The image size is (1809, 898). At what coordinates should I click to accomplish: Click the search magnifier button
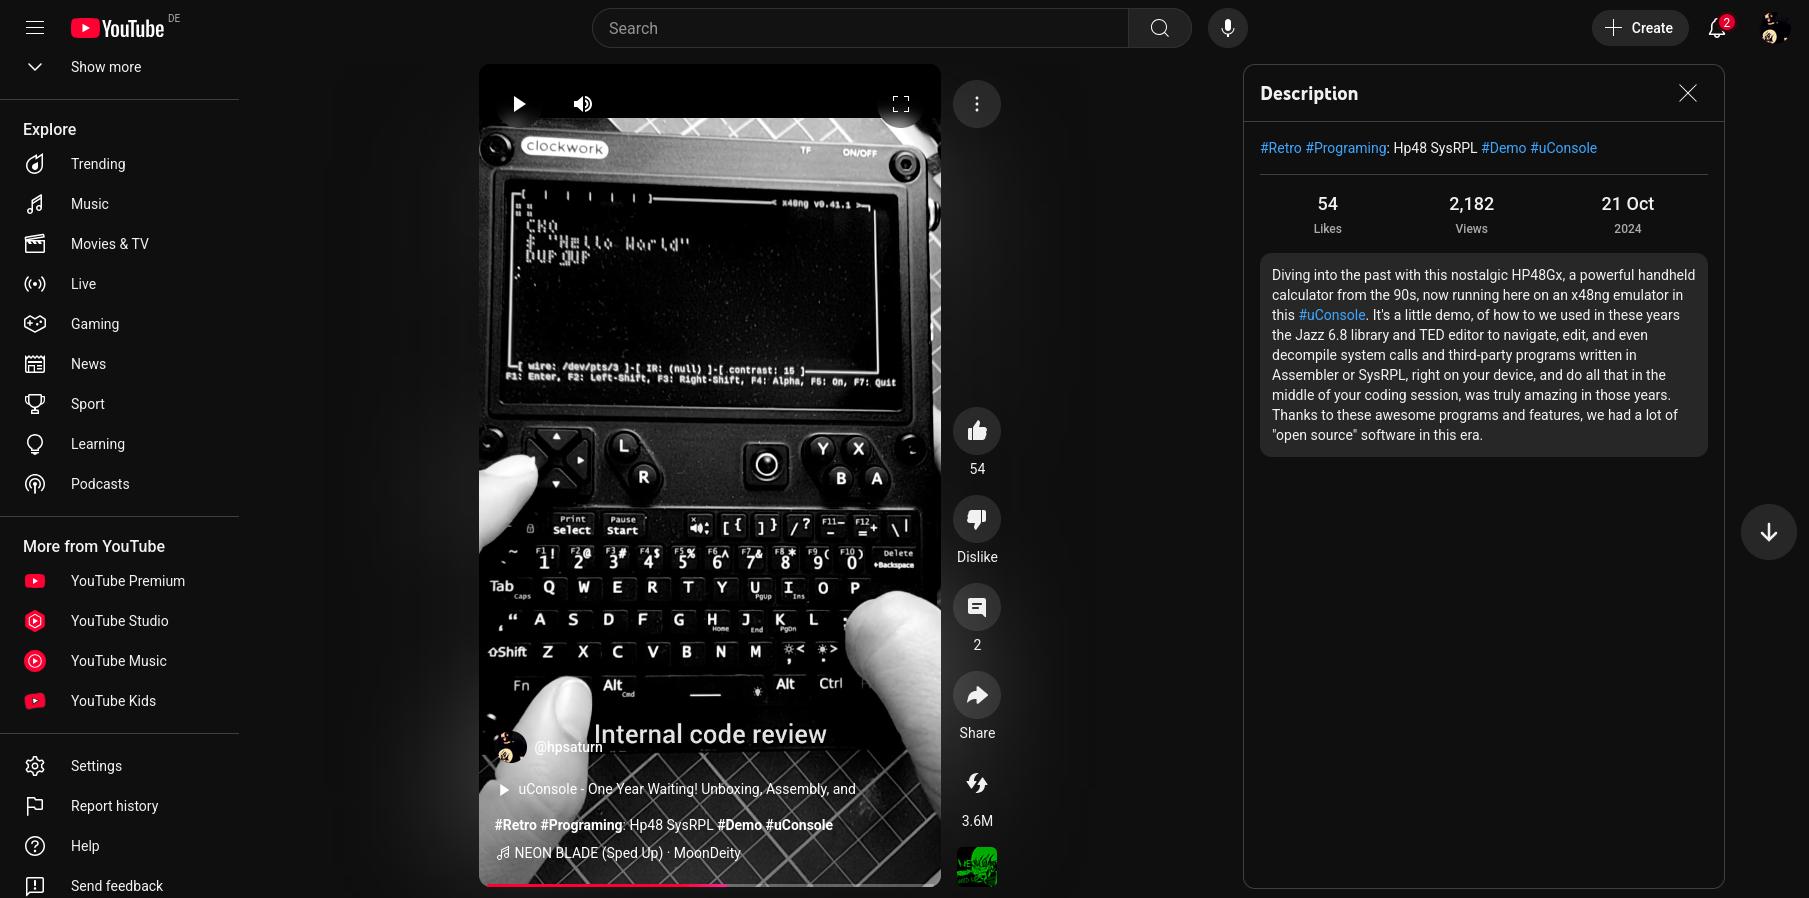(x=1159, y=28)
